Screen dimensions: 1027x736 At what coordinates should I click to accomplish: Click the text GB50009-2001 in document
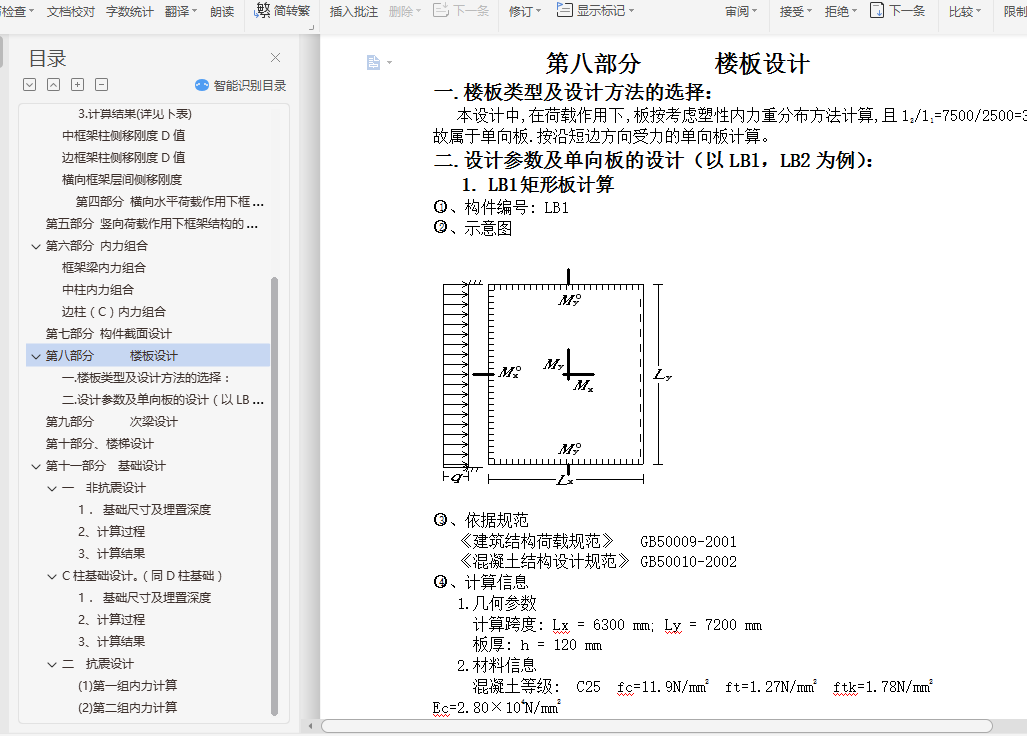click(x=688, y=542)
